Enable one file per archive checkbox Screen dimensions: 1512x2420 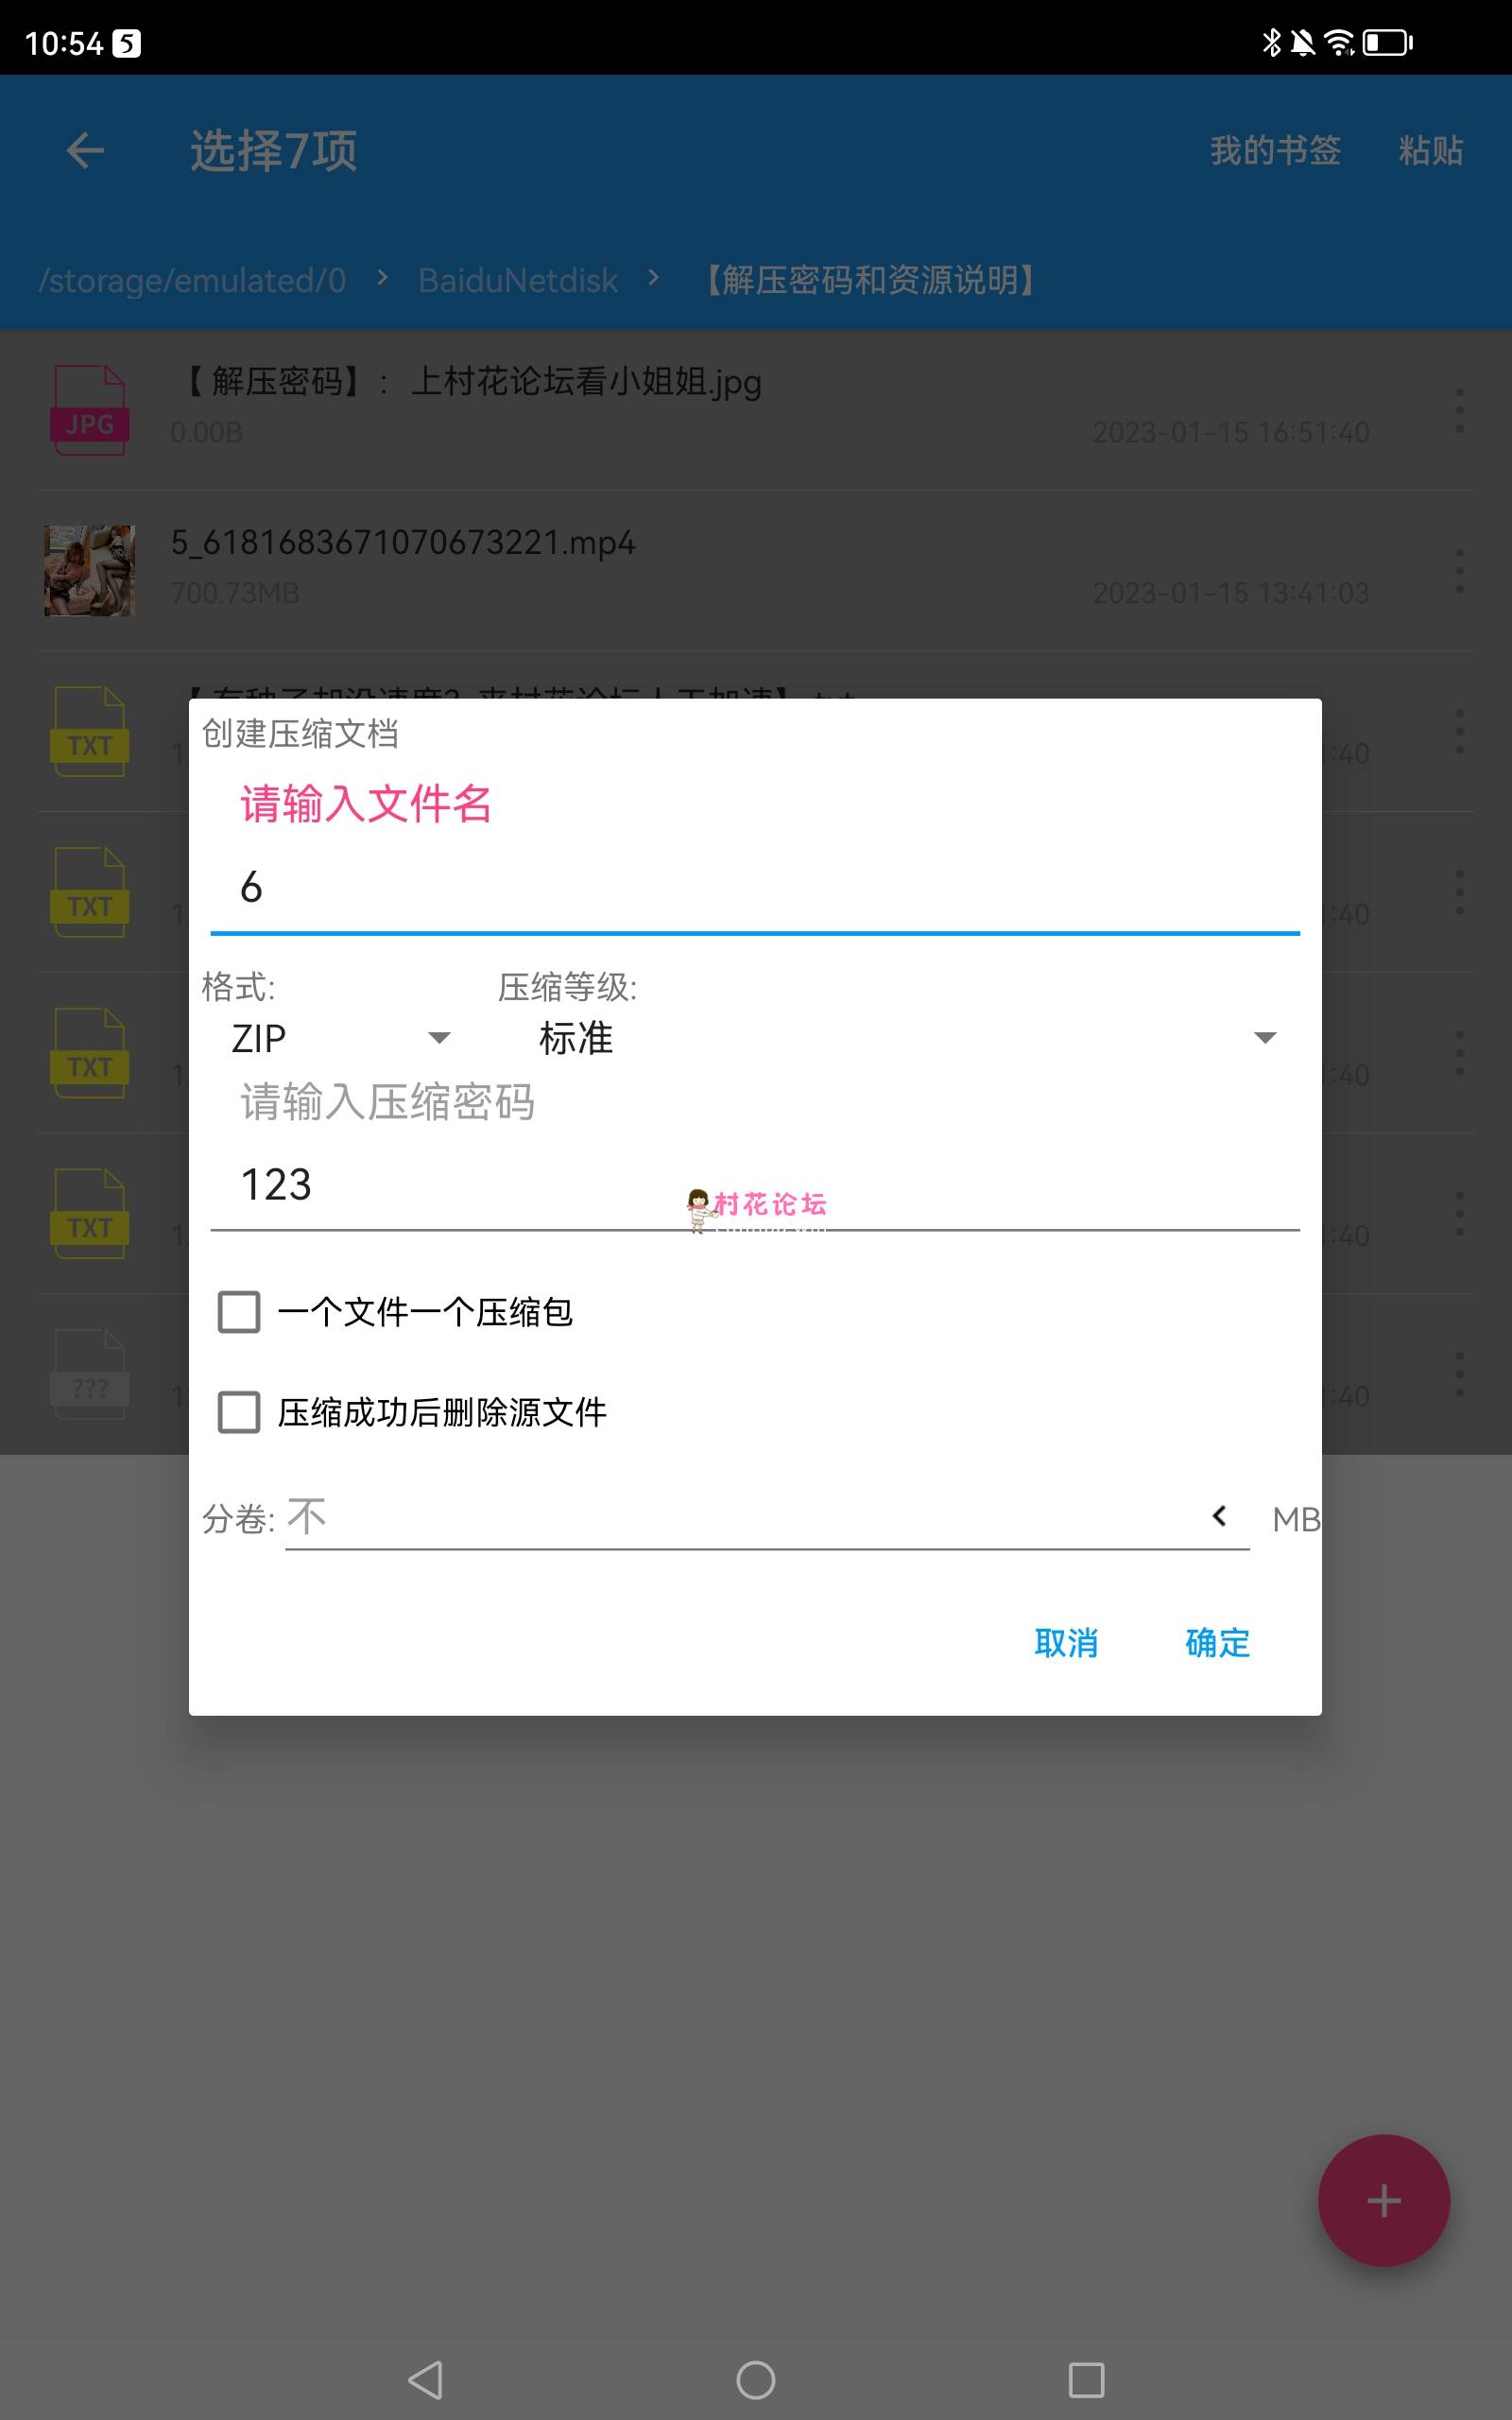pyautogui.click(x=239, y=1312)
